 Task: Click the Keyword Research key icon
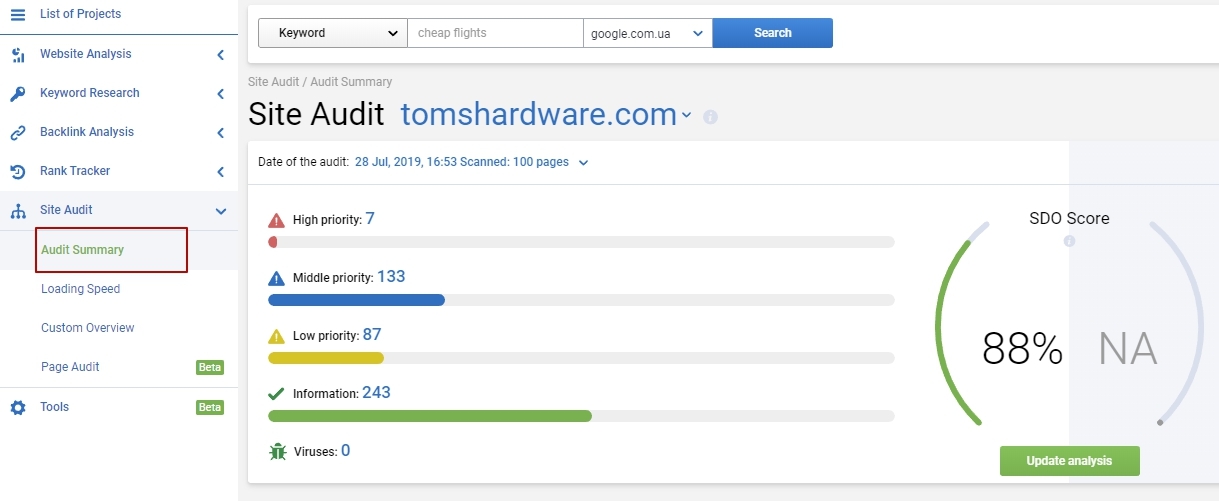[17, 93]
